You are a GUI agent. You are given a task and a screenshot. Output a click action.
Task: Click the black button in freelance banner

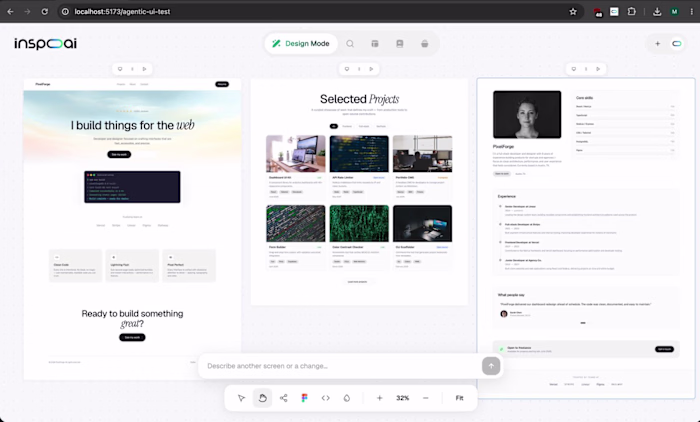pos(664,349)
